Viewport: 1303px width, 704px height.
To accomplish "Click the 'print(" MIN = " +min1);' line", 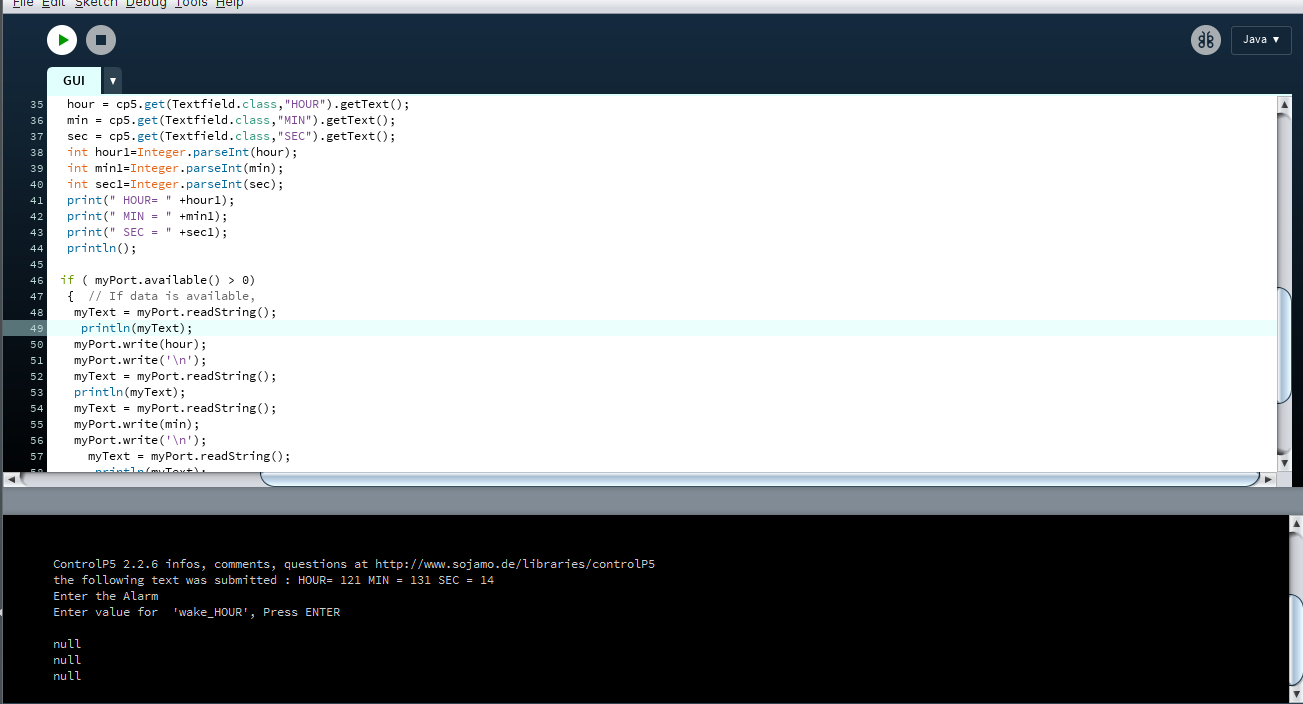I will click(147, 216).
